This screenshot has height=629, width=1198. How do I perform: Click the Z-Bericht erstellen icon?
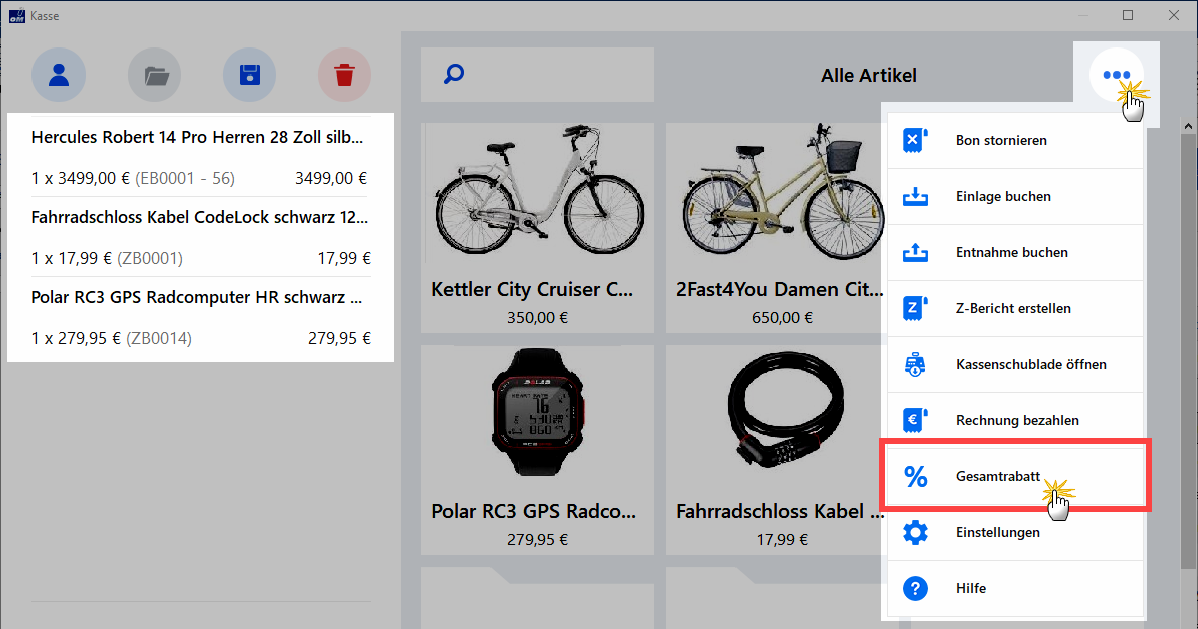pos(915,308)
